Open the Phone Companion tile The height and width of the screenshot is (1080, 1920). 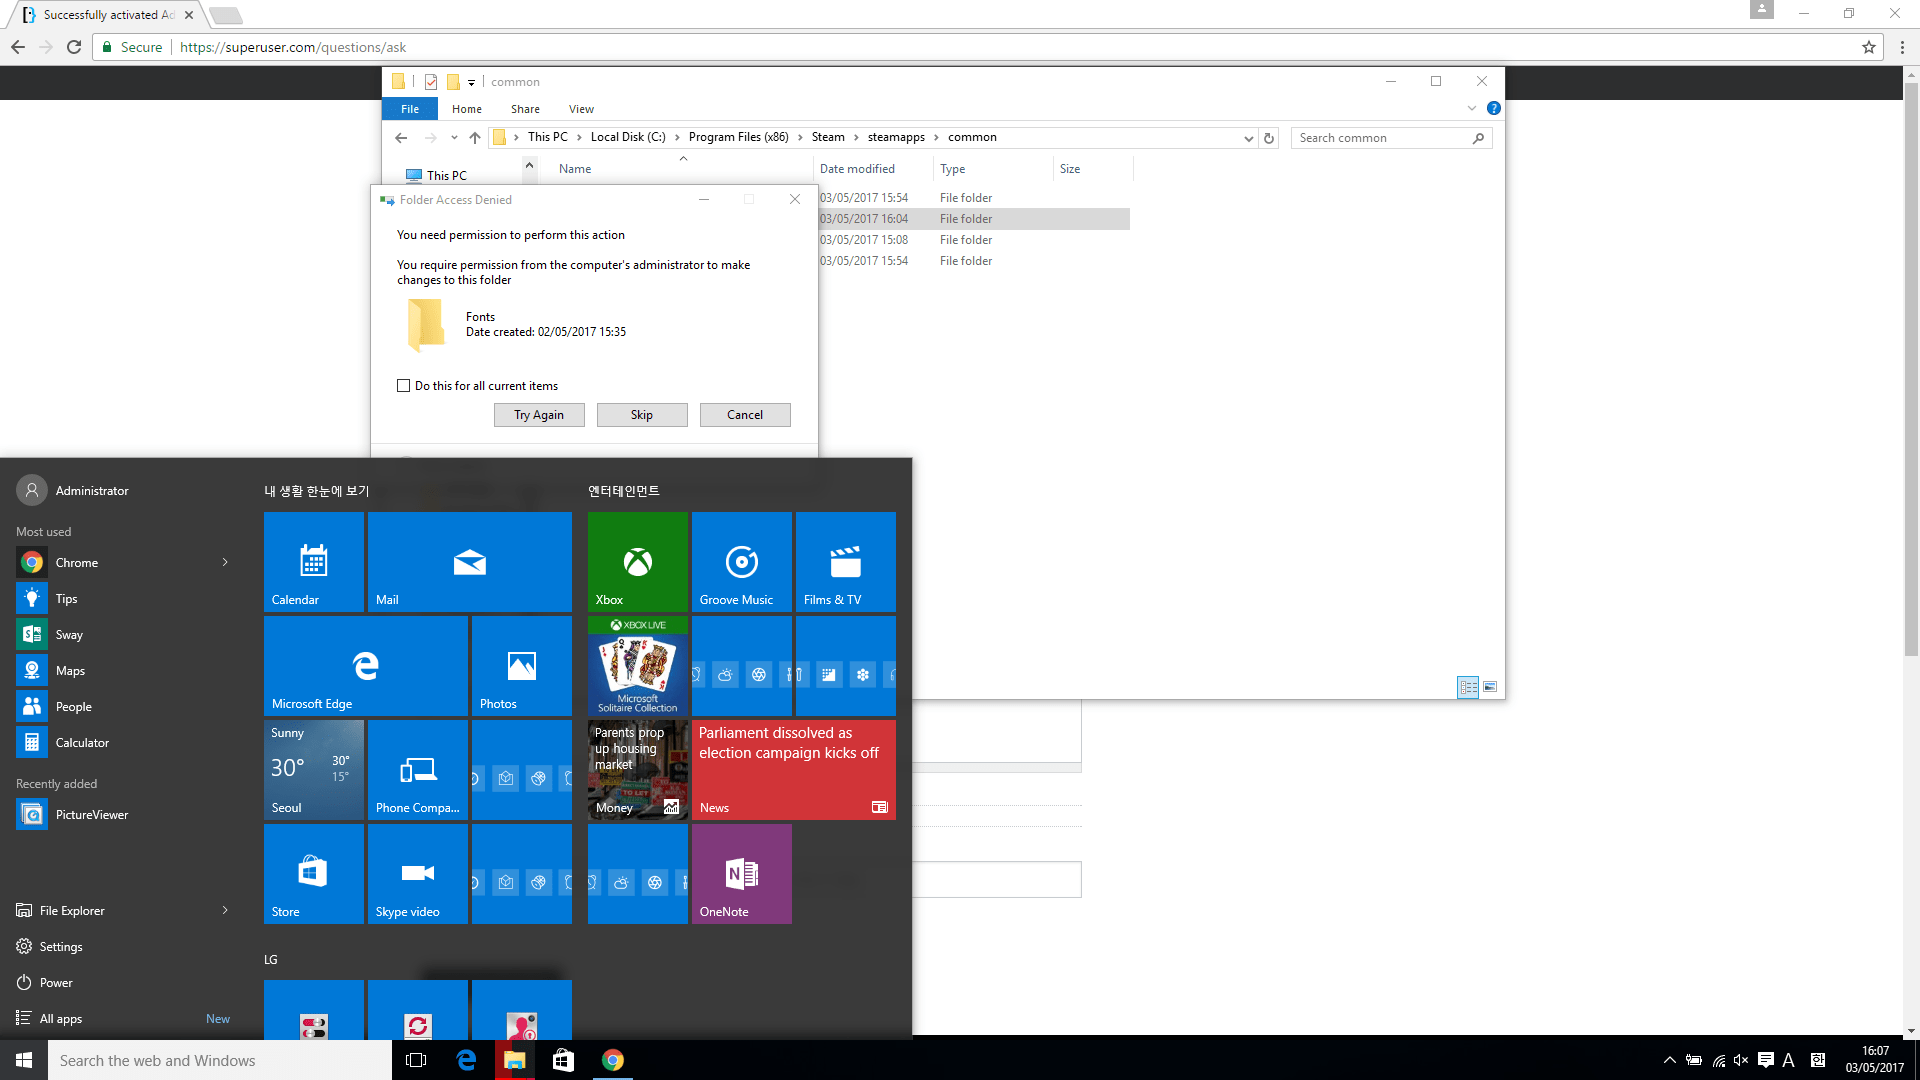pyautogui.click(x=418, y=770)
